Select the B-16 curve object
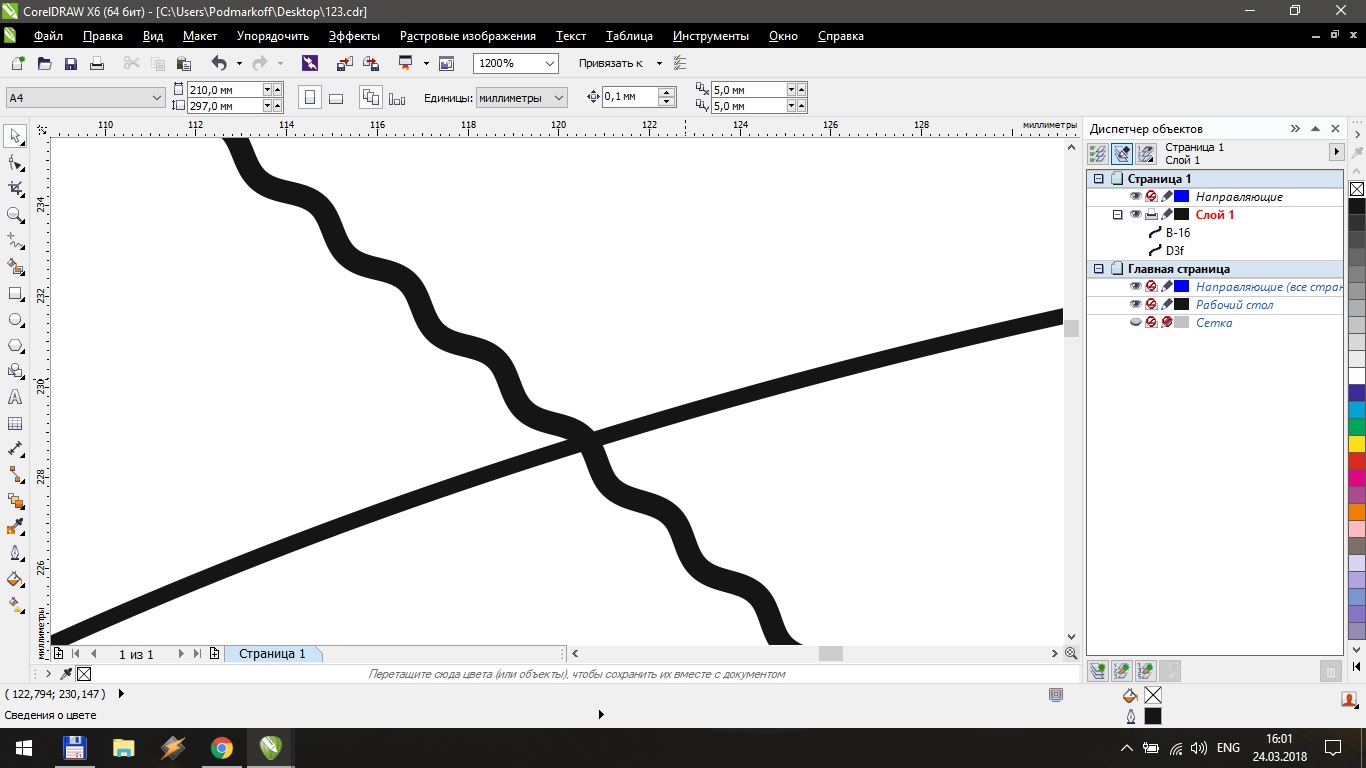 point(1177,233)
